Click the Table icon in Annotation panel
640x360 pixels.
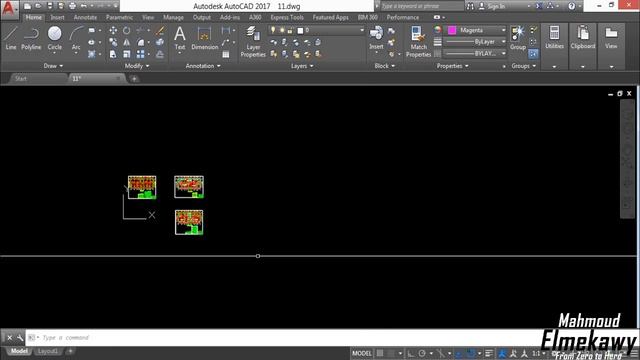tap(226, 54)
